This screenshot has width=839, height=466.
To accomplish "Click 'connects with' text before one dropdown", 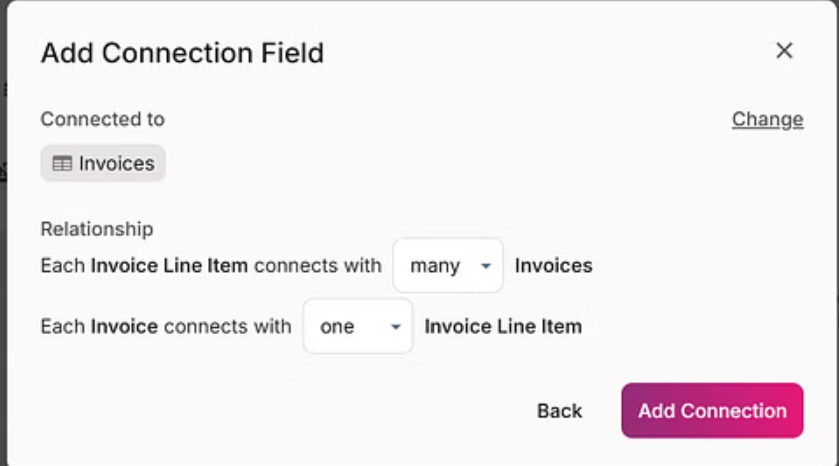I will click(x=227, y=326).
